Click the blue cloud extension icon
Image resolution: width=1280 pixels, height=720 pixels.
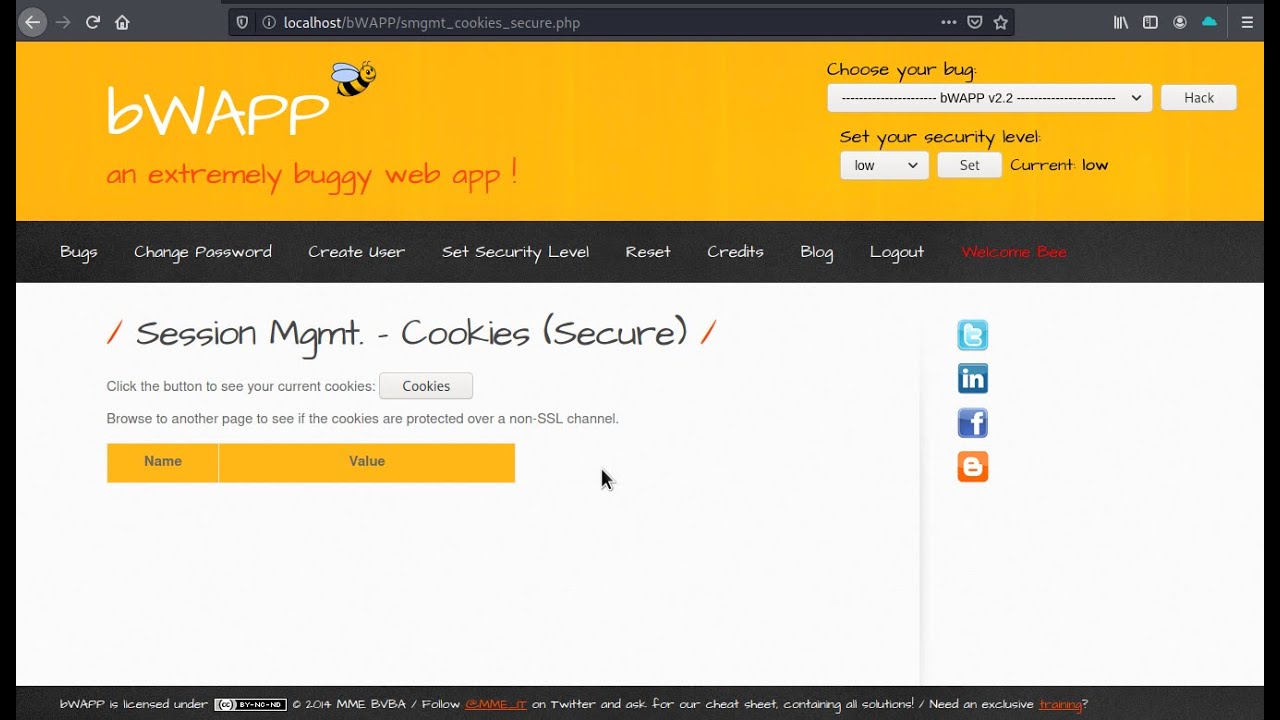click(1209, 22)
